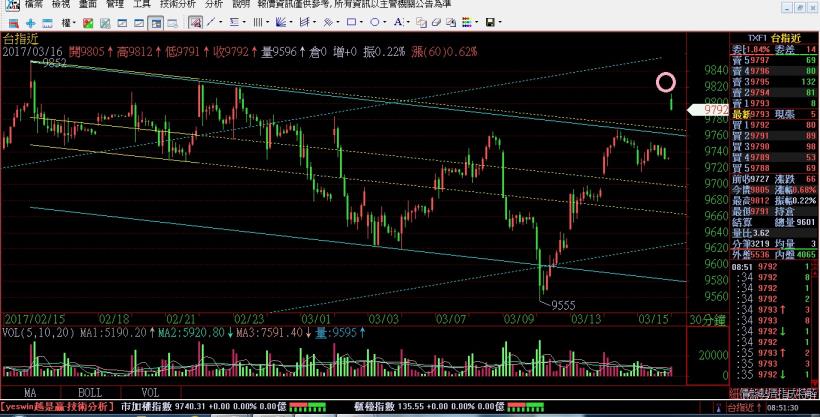Image resolution: width=820 pixels, height=417 pixels.
Task: Click the 30分鐘 timeframe label
Action: (x=704, y=318)
